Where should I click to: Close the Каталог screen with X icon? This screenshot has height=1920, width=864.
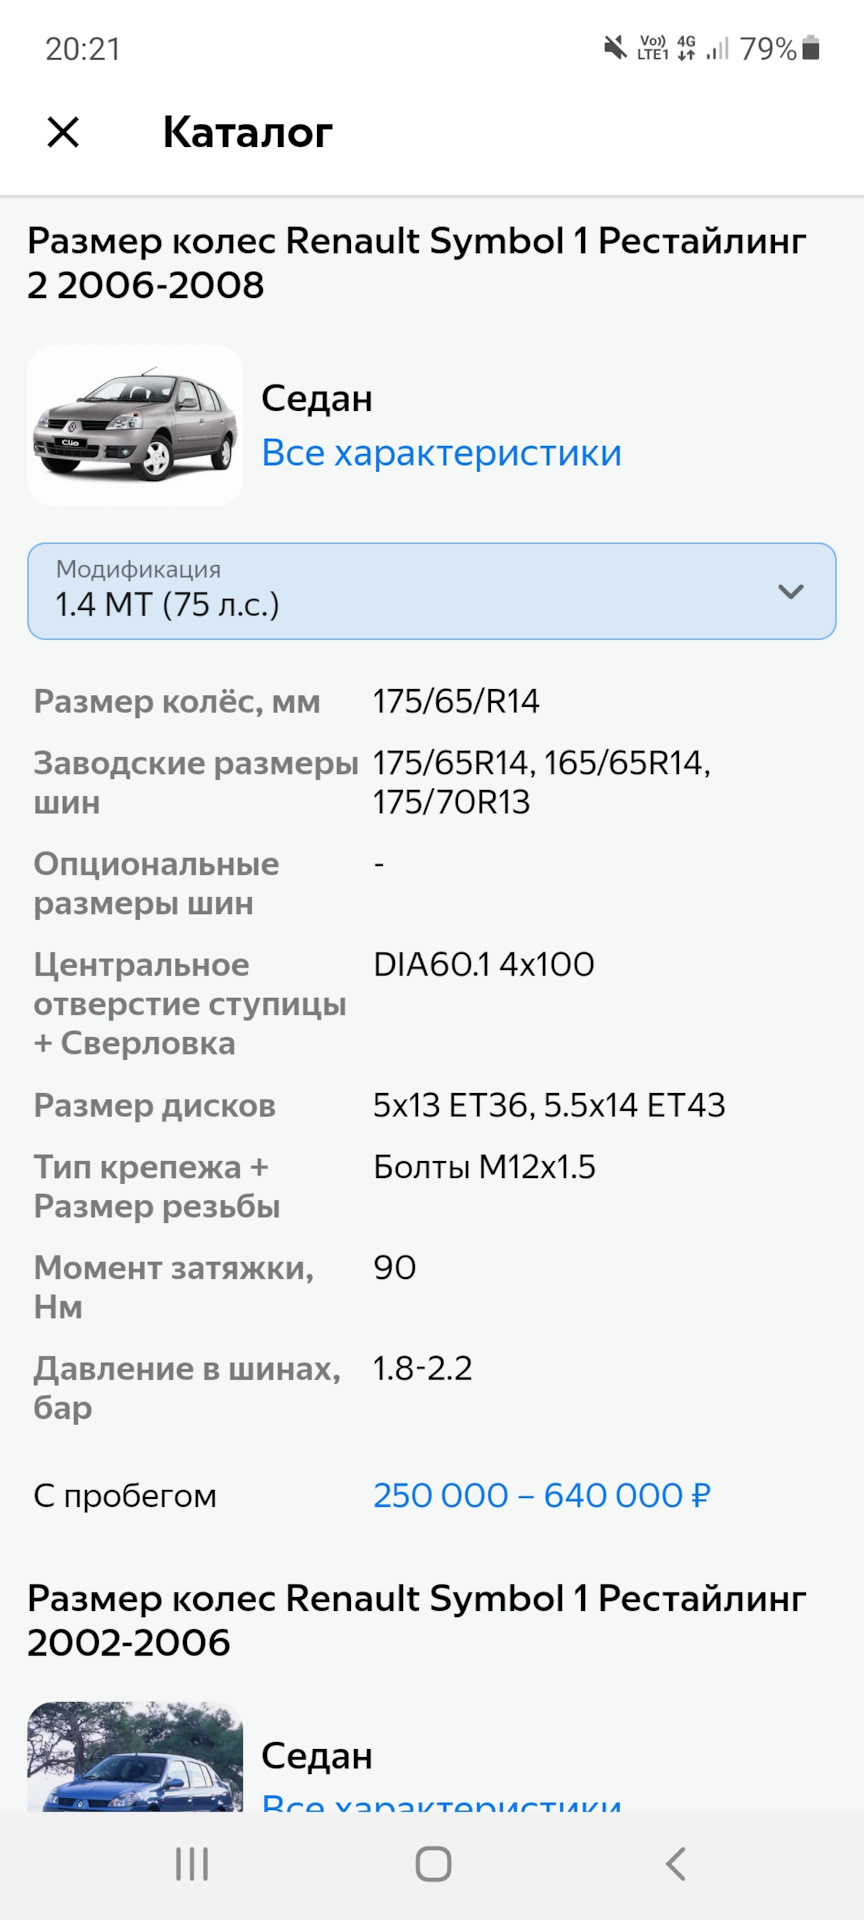point(63,132)
